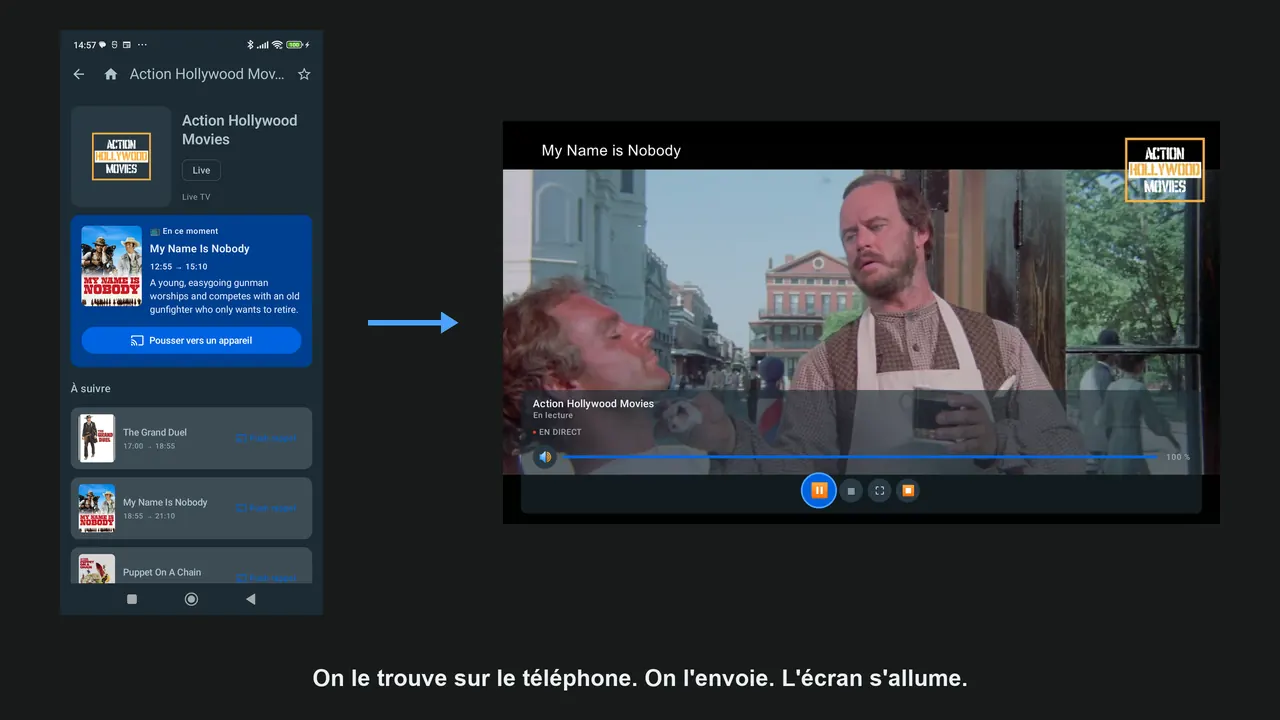
Task: Favorite the channel with the star icon
Action: pos(304,74)
